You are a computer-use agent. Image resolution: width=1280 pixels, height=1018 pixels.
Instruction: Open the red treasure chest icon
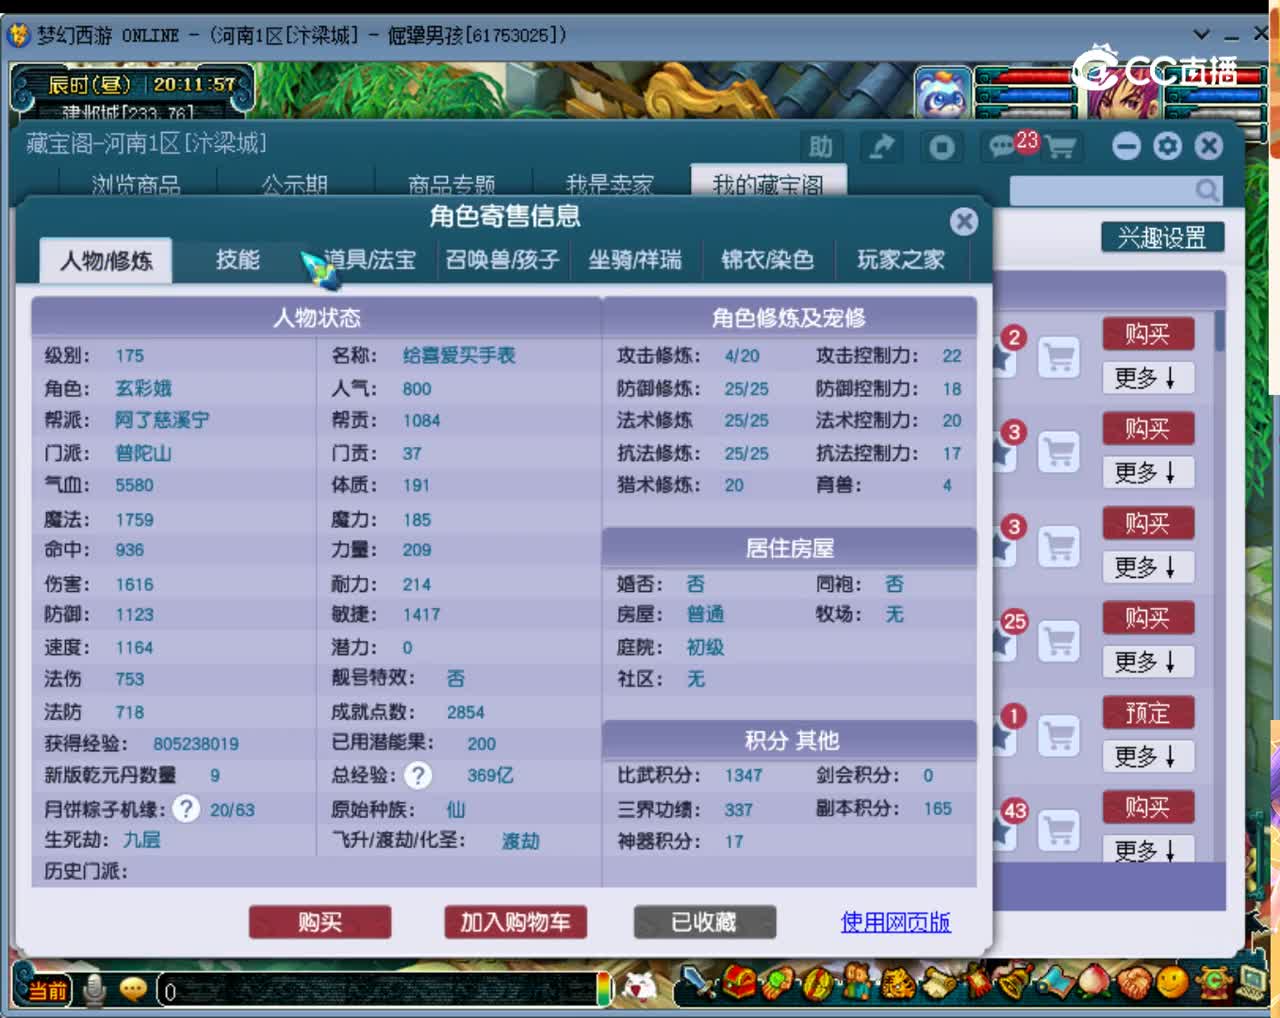[740, 983]
